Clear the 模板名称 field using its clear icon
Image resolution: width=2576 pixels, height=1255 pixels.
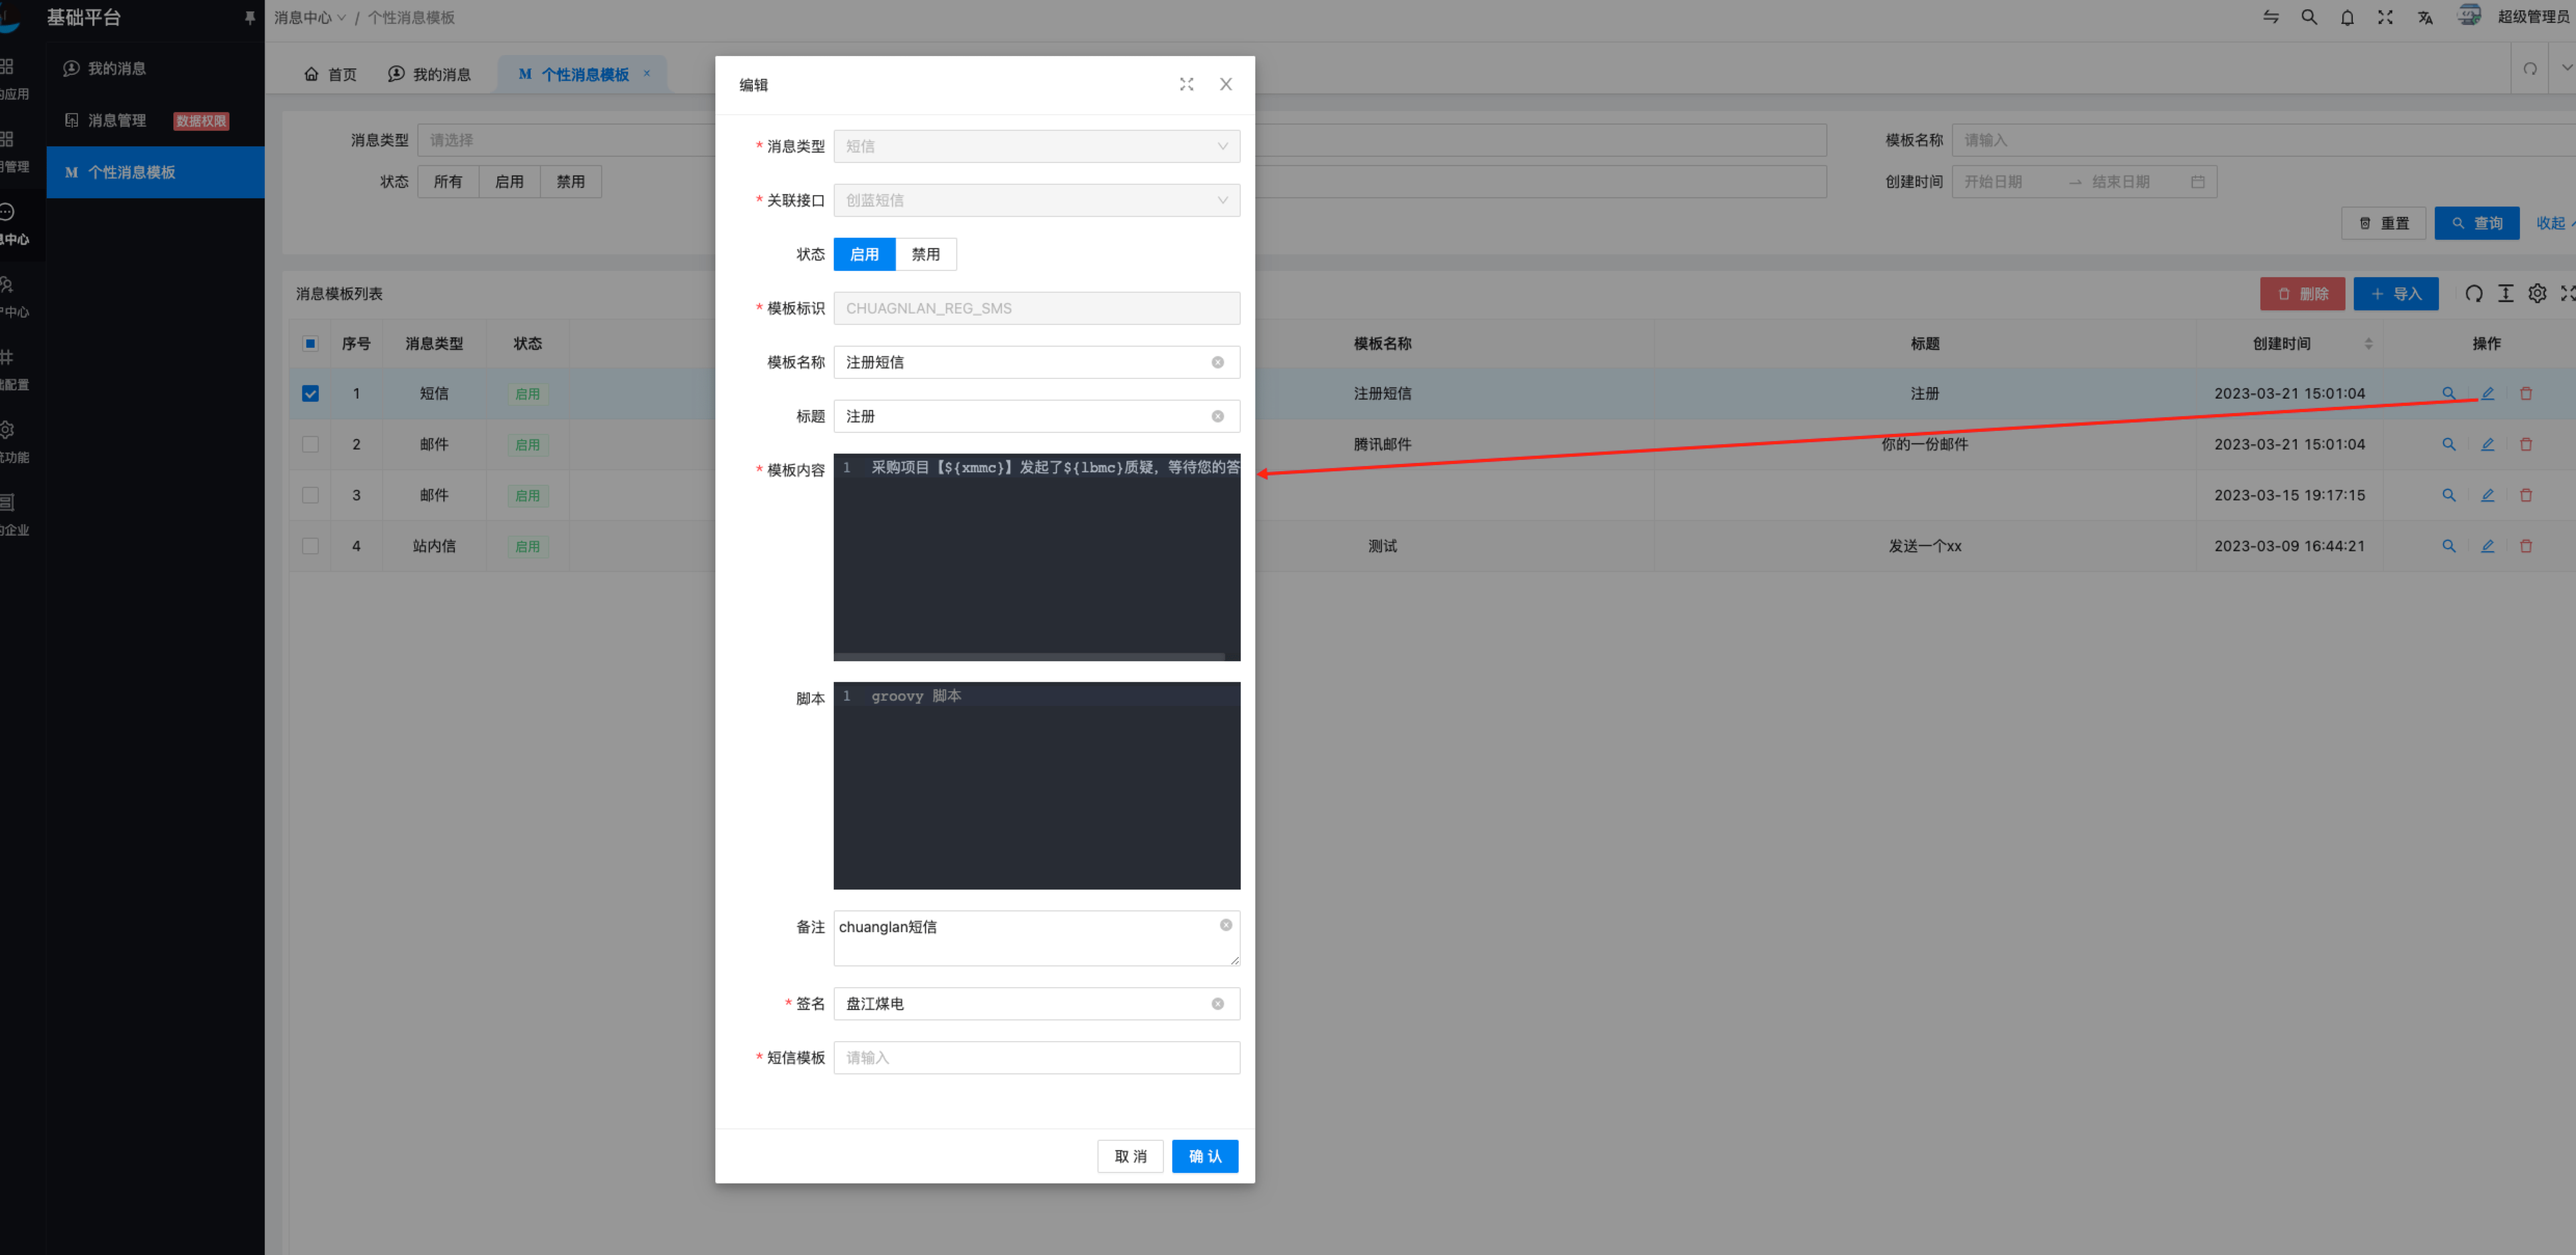click(x=1217, y=362)
